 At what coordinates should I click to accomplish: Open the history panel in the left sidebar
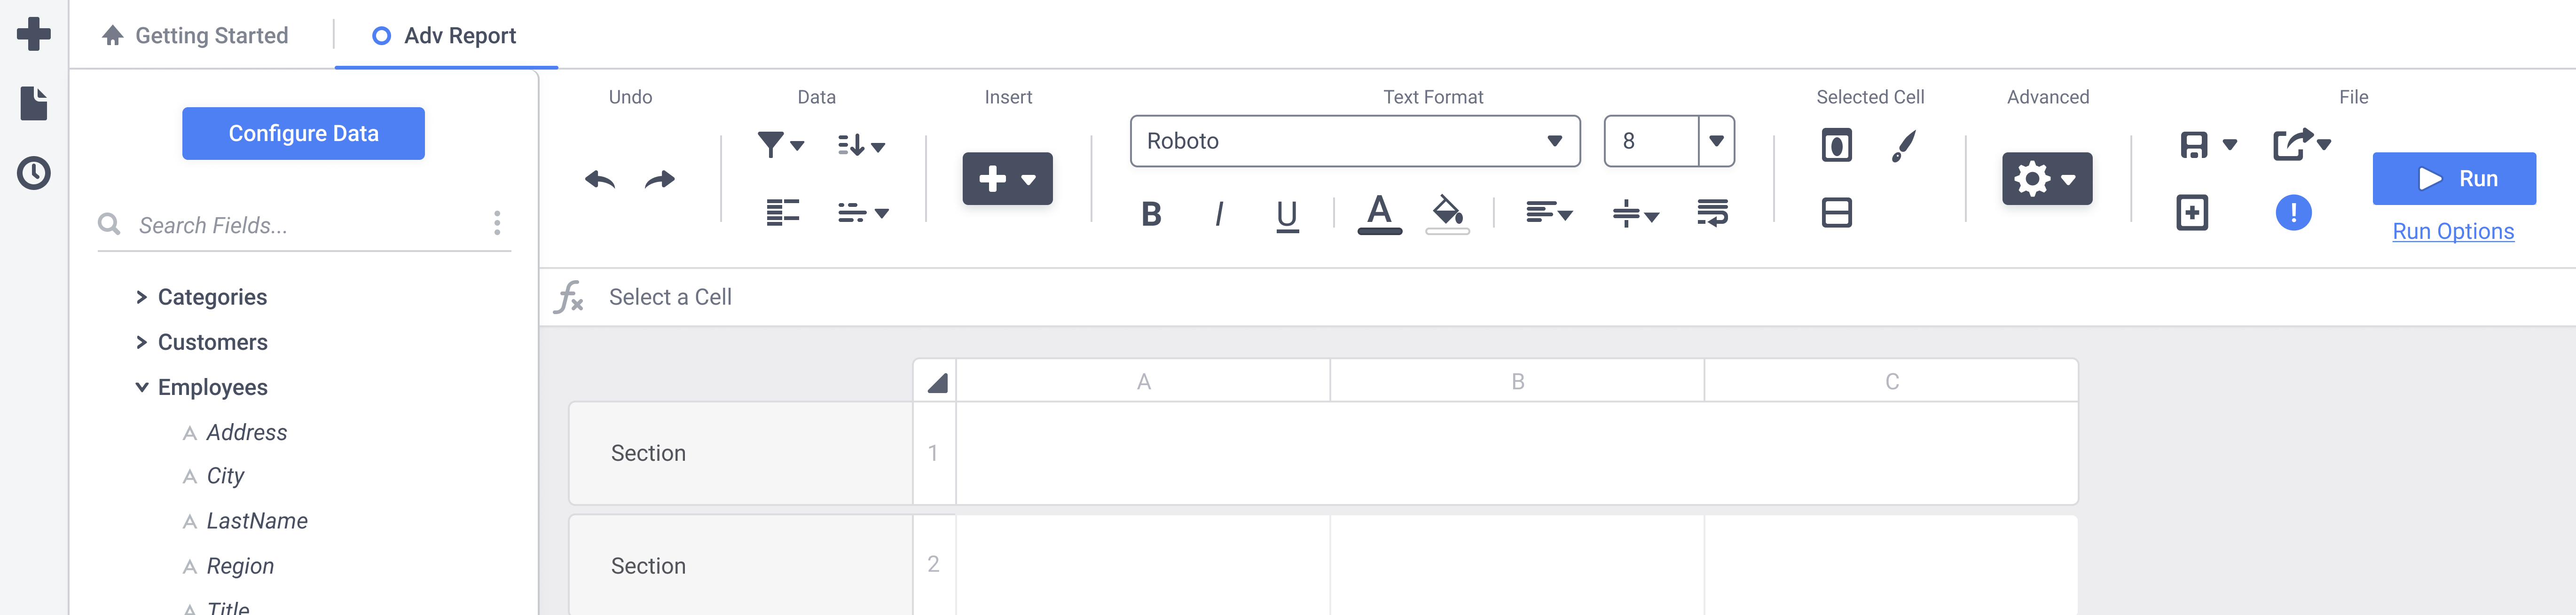[33, 172]
